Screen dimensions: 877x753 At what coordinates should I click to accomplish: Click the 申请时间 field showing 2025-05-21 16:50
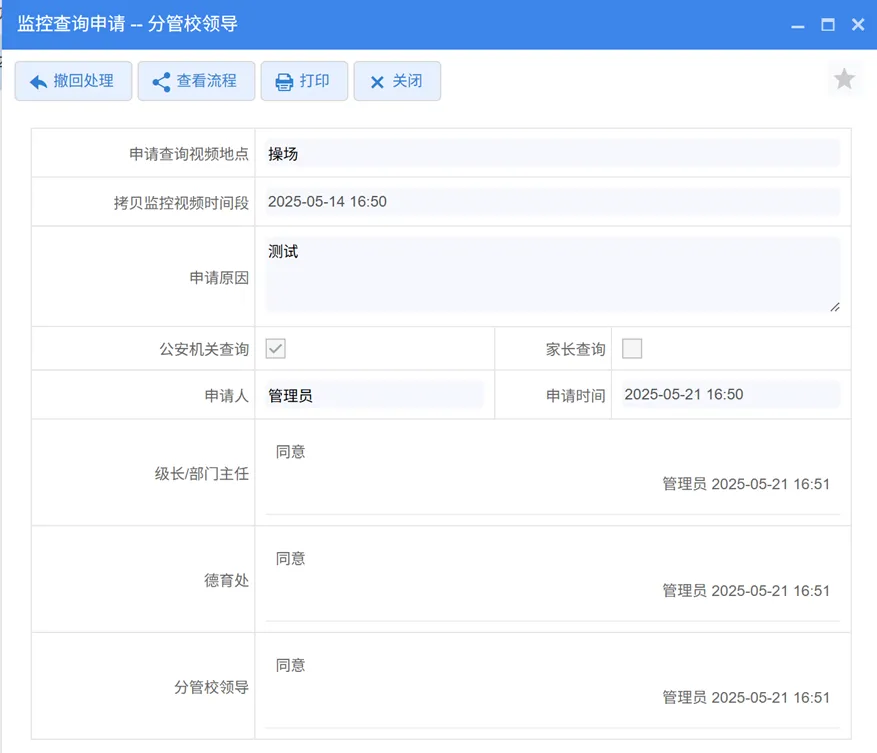pos(731,394)
